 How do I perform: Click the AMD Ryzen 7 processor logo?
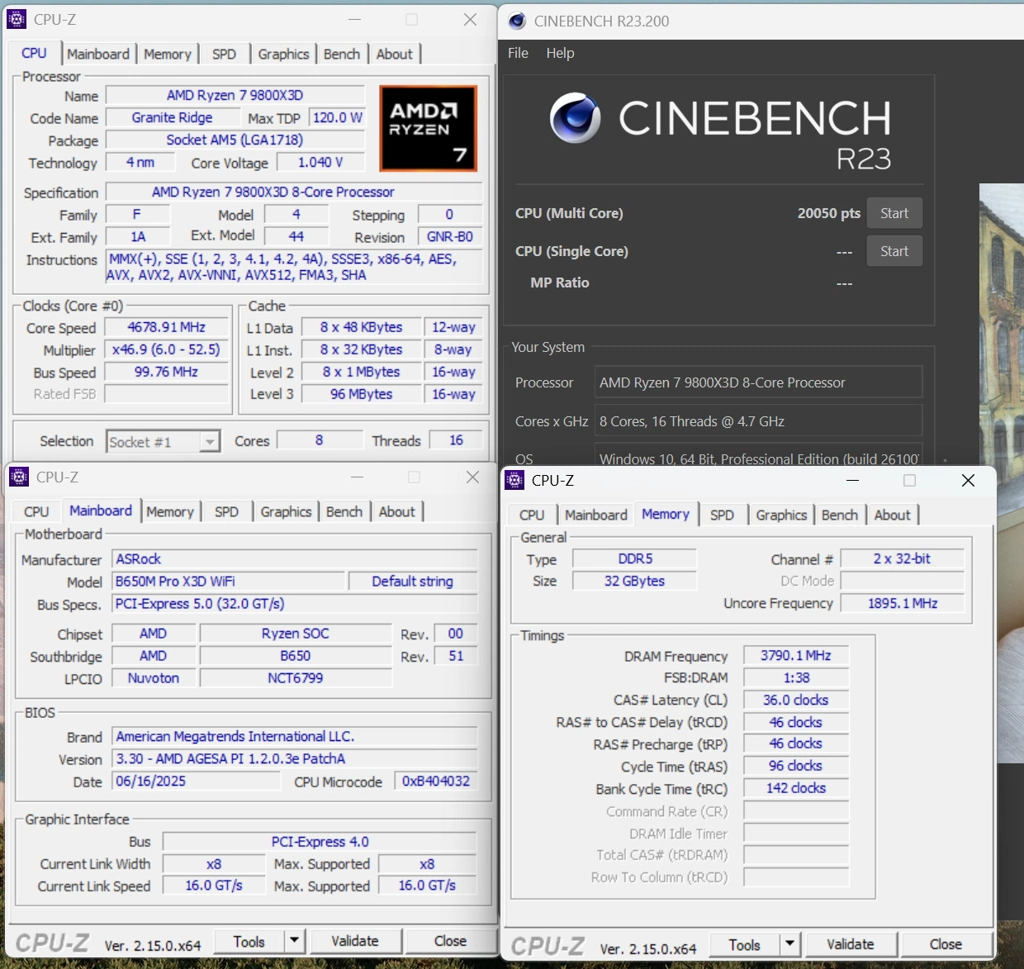tap(428, 129)
